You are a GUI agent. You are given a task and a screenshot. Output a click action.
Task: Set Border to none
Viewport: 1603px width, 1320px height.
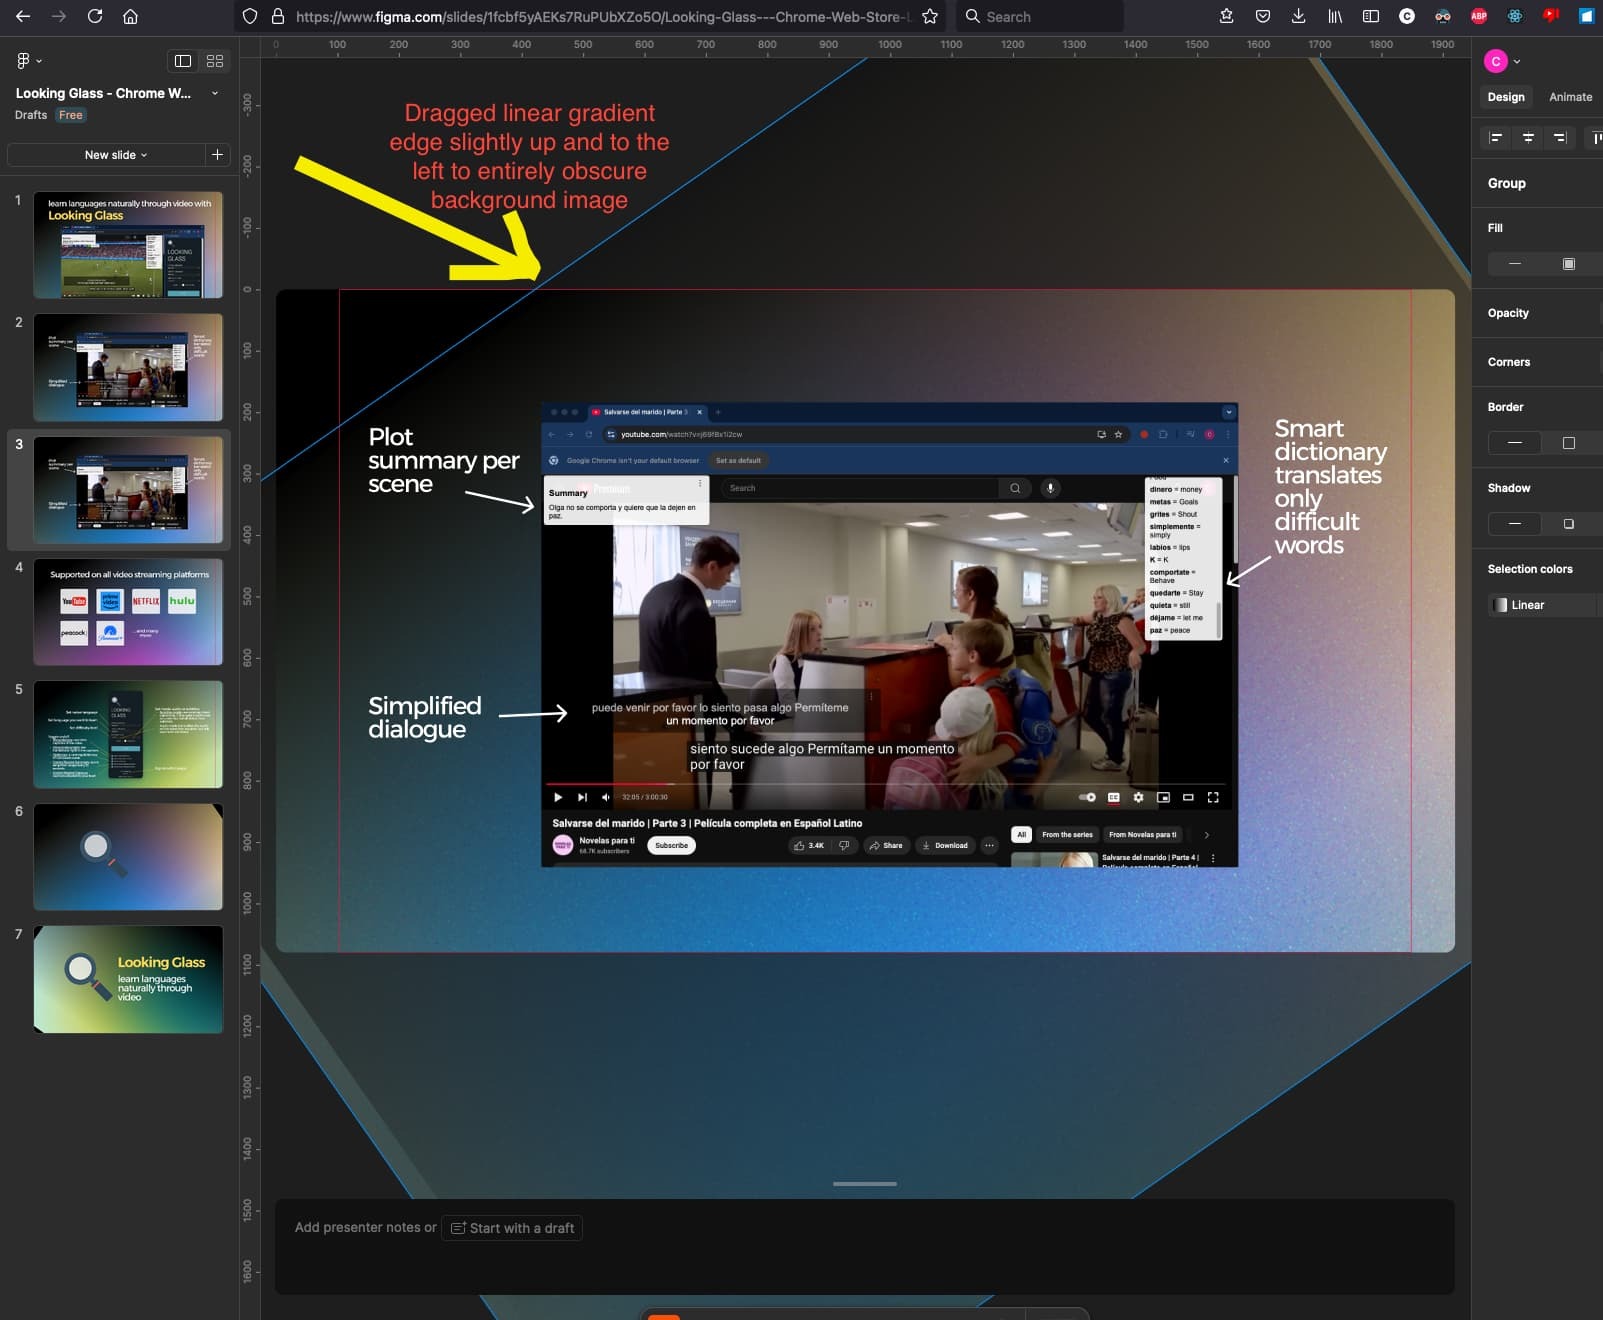pos(1515,443)
